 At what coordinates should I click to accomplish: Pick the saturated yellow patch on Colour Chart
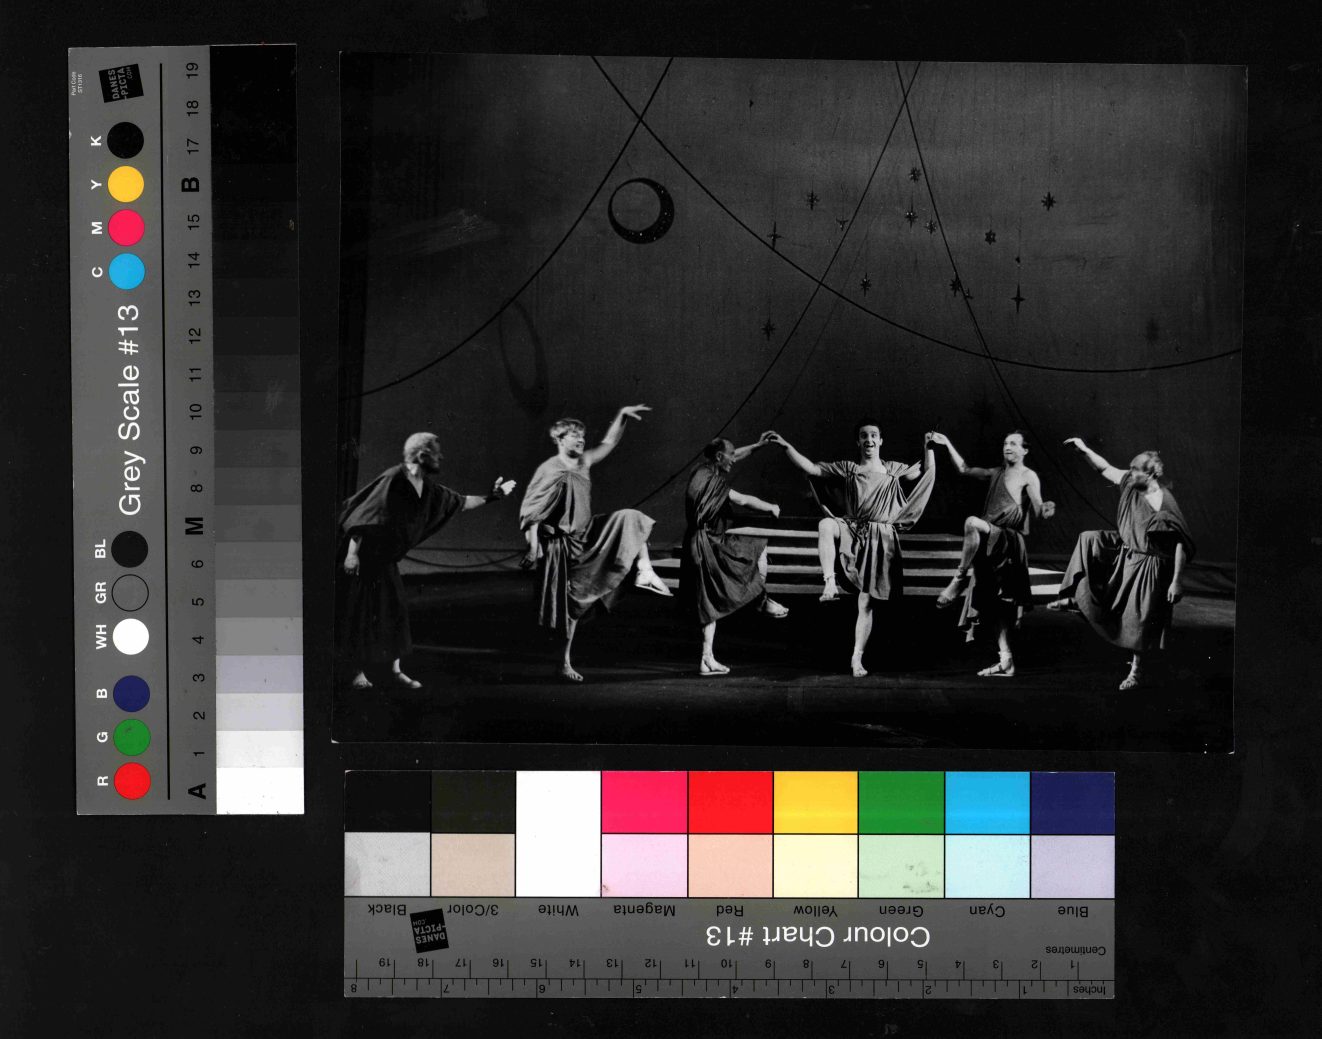click(x=815, y=802)
